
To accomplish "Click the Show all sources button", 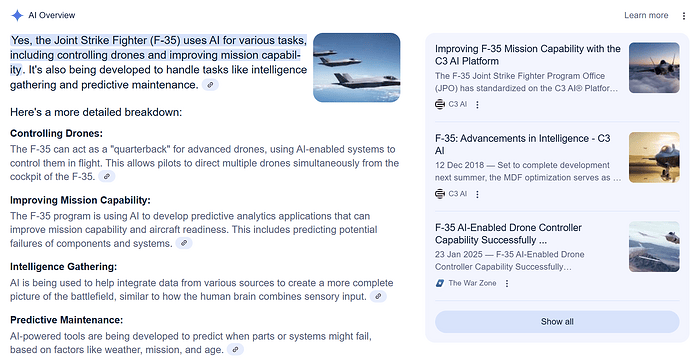I will (557, 322).
